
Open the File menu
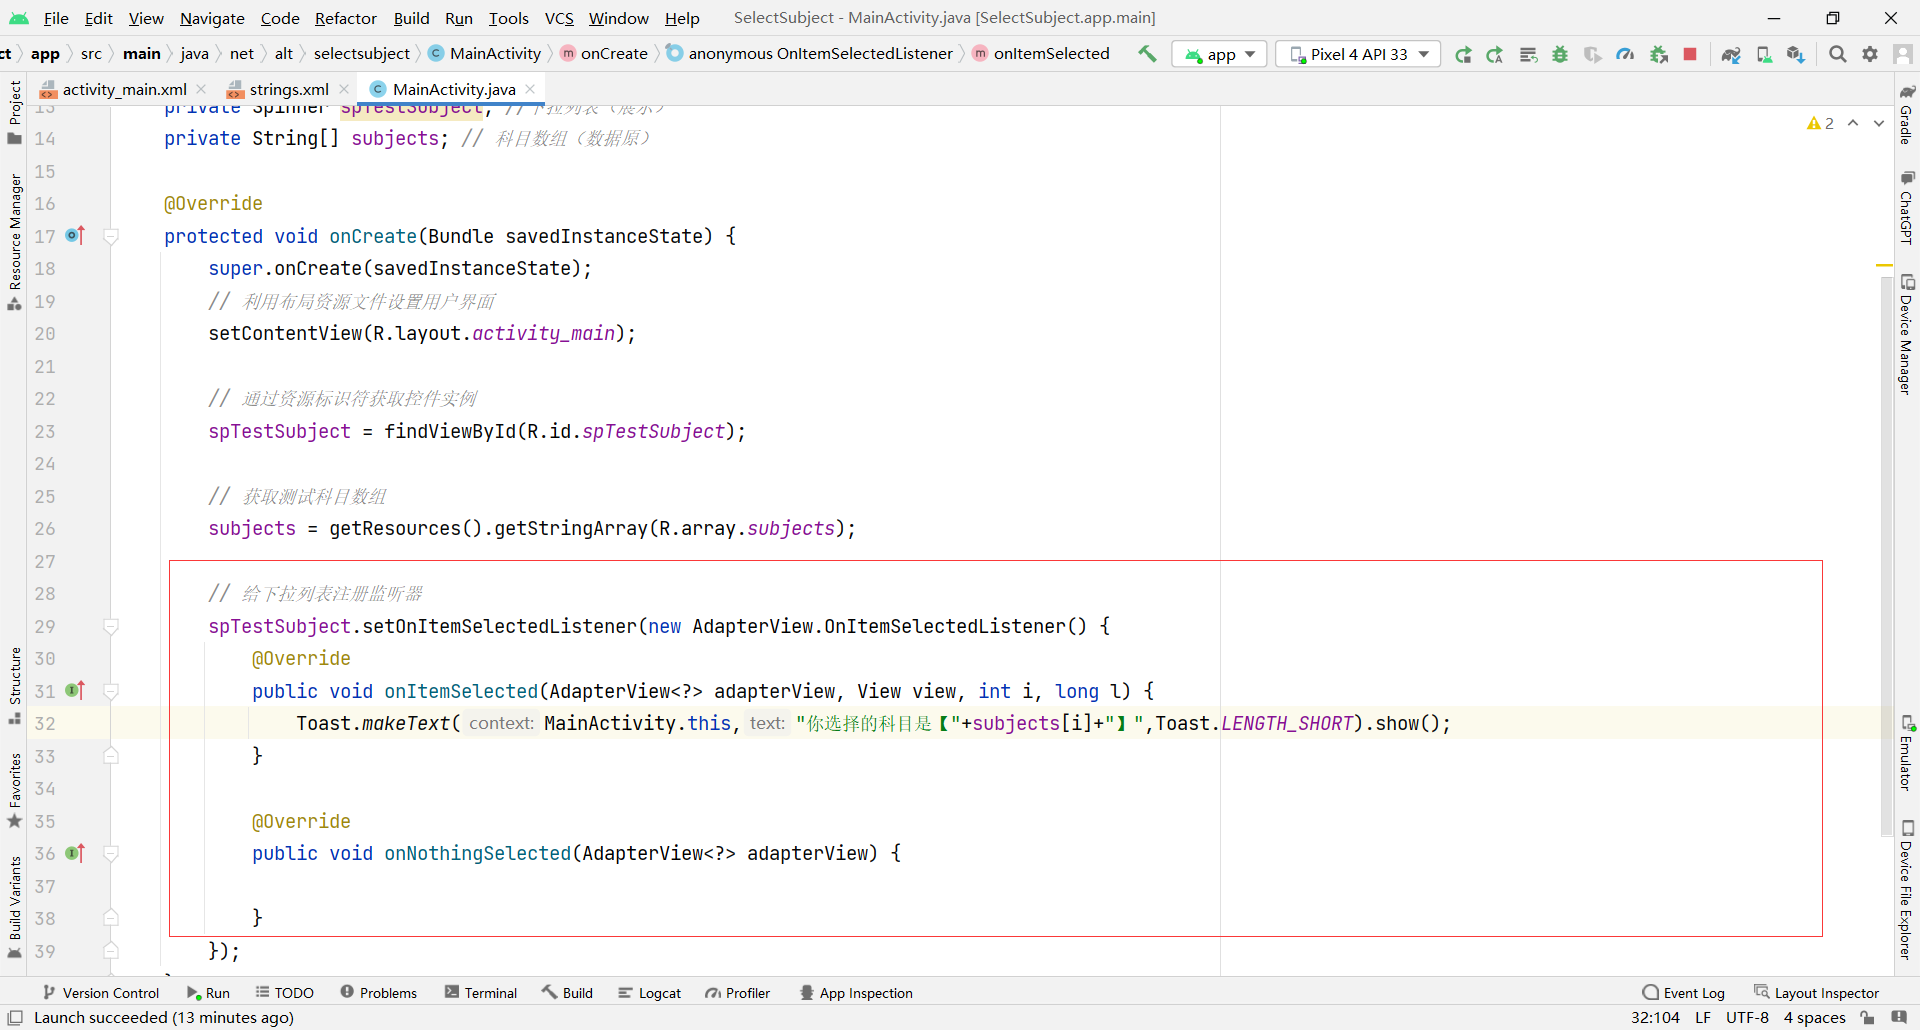point(56,18)
